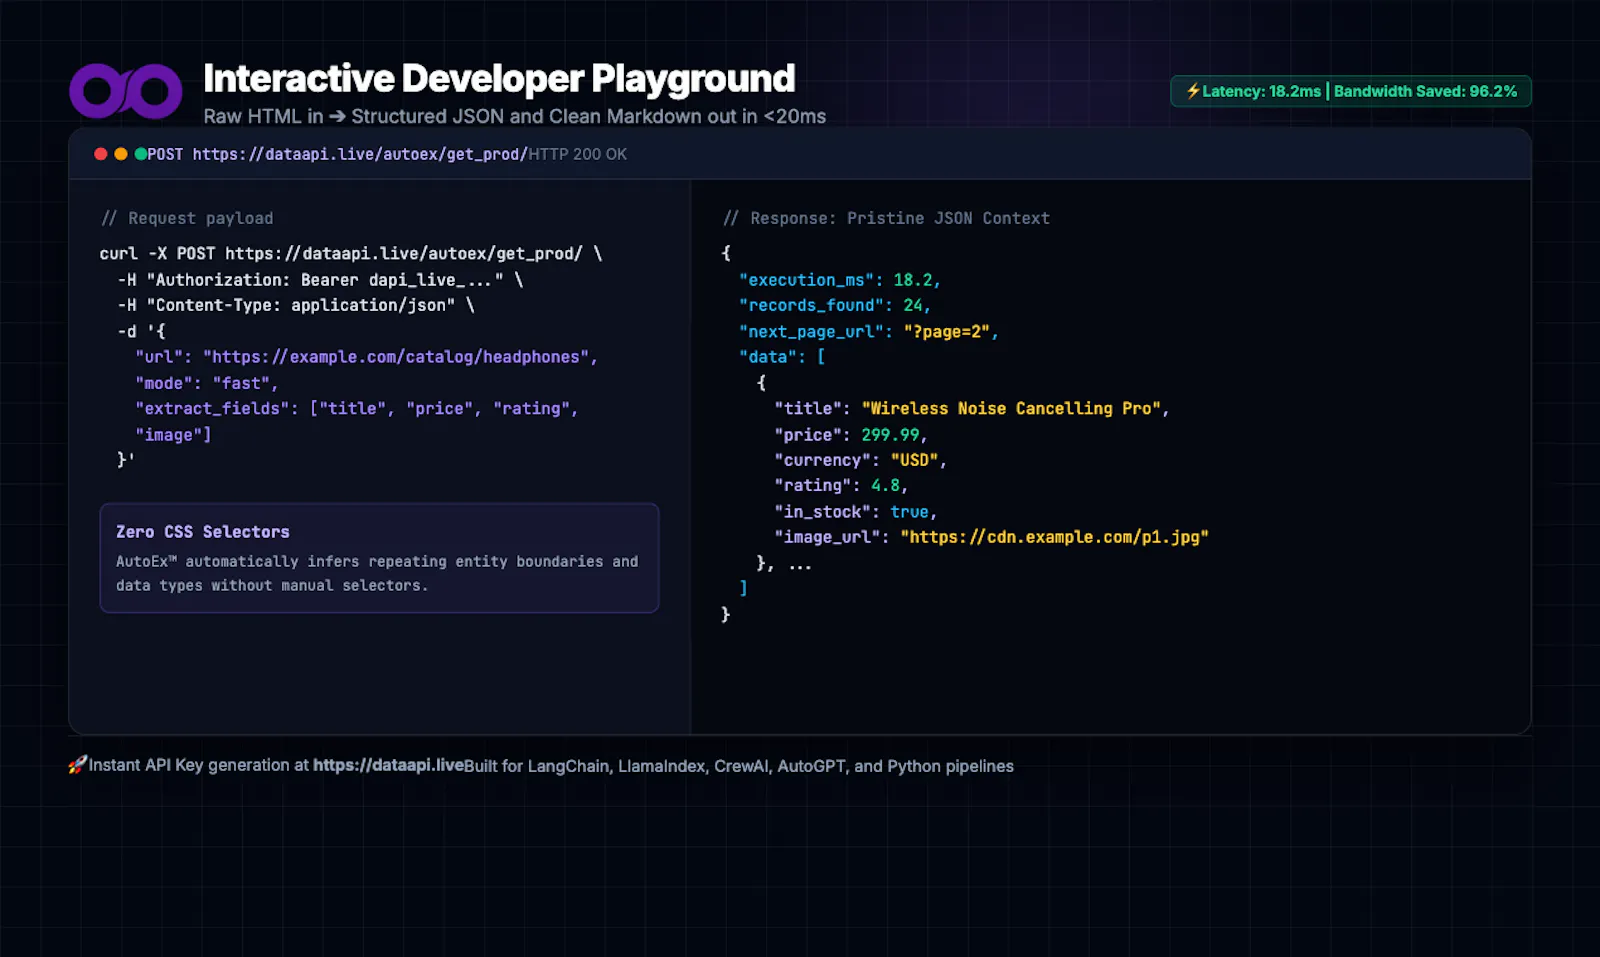The image size is (1600, 957).
Task: Open the https://dataapi.live footer link
Action: tap(388, 765)
